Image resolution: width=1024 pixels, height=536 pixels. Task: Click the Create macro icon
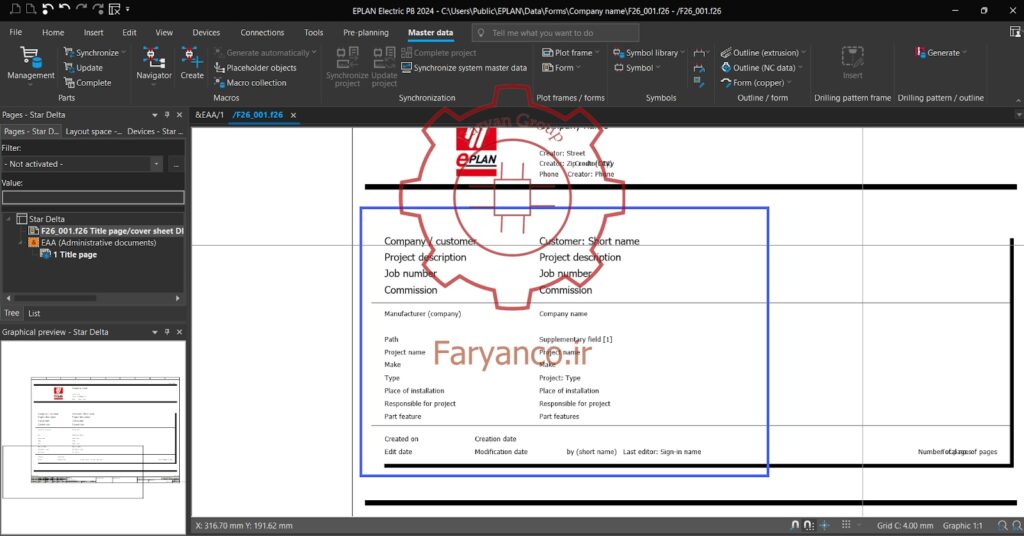[192, 64]
